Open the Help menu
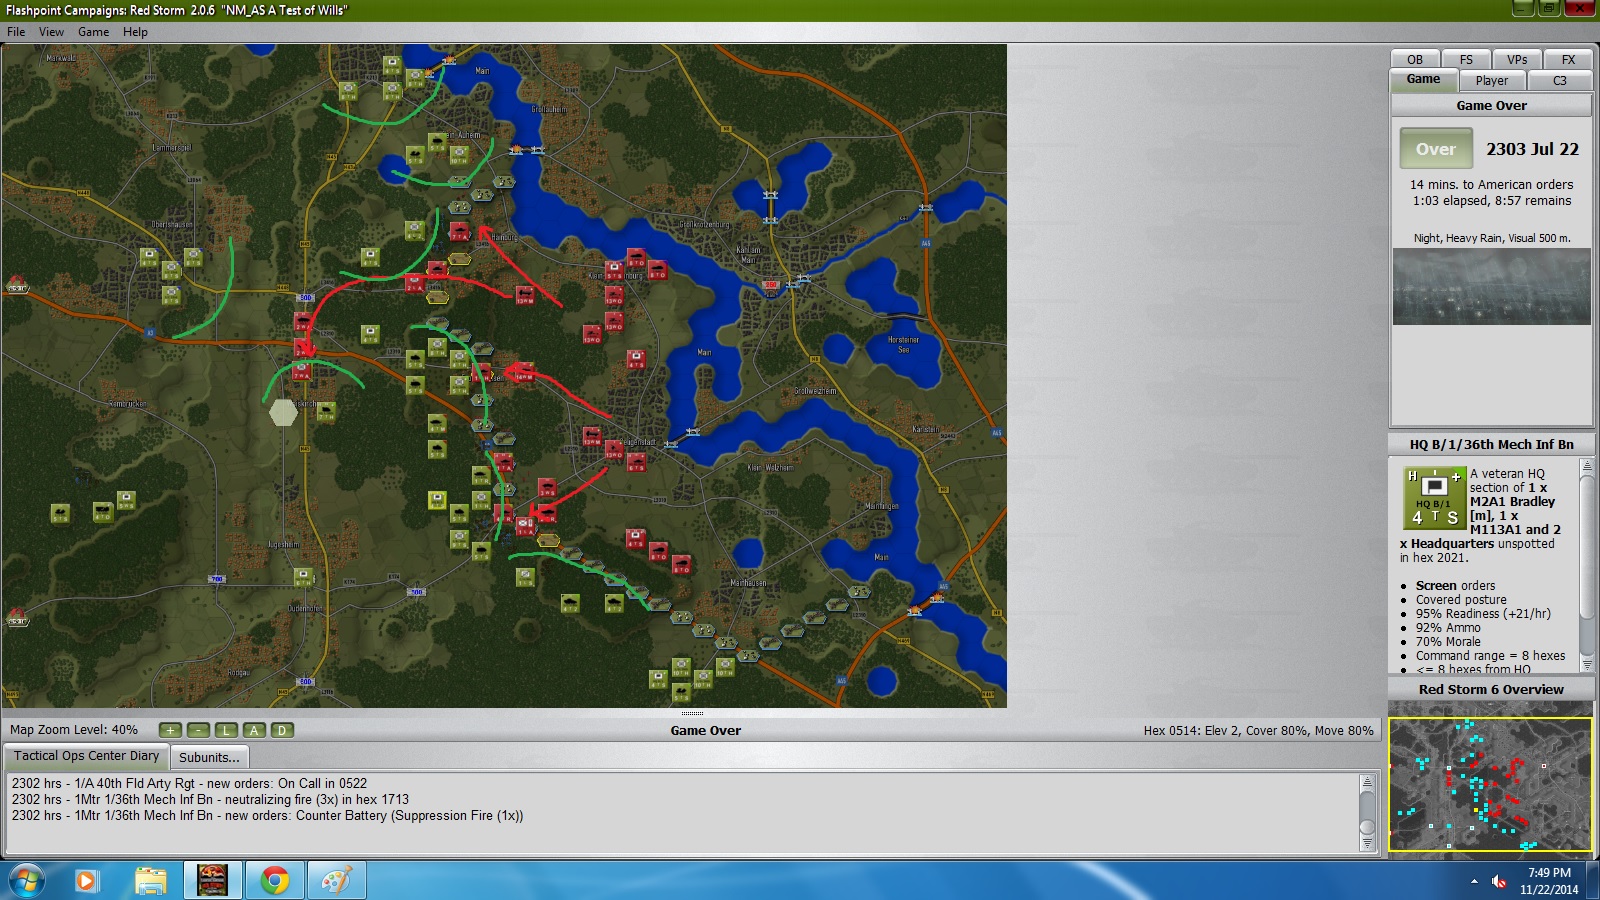Viewport: 1600px width, 900px height. point(135,32)
